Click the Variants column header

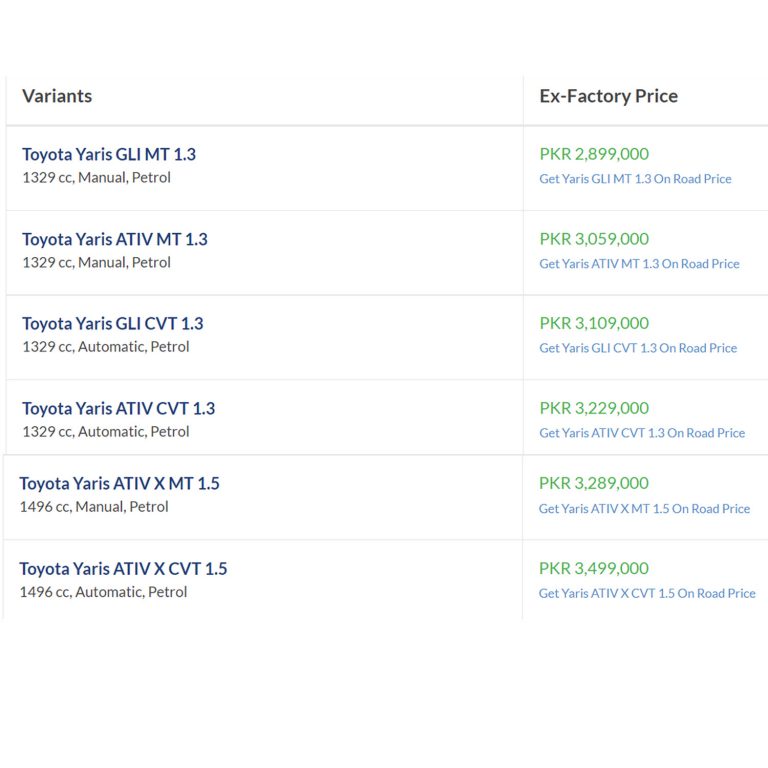[x=57, y=96]
